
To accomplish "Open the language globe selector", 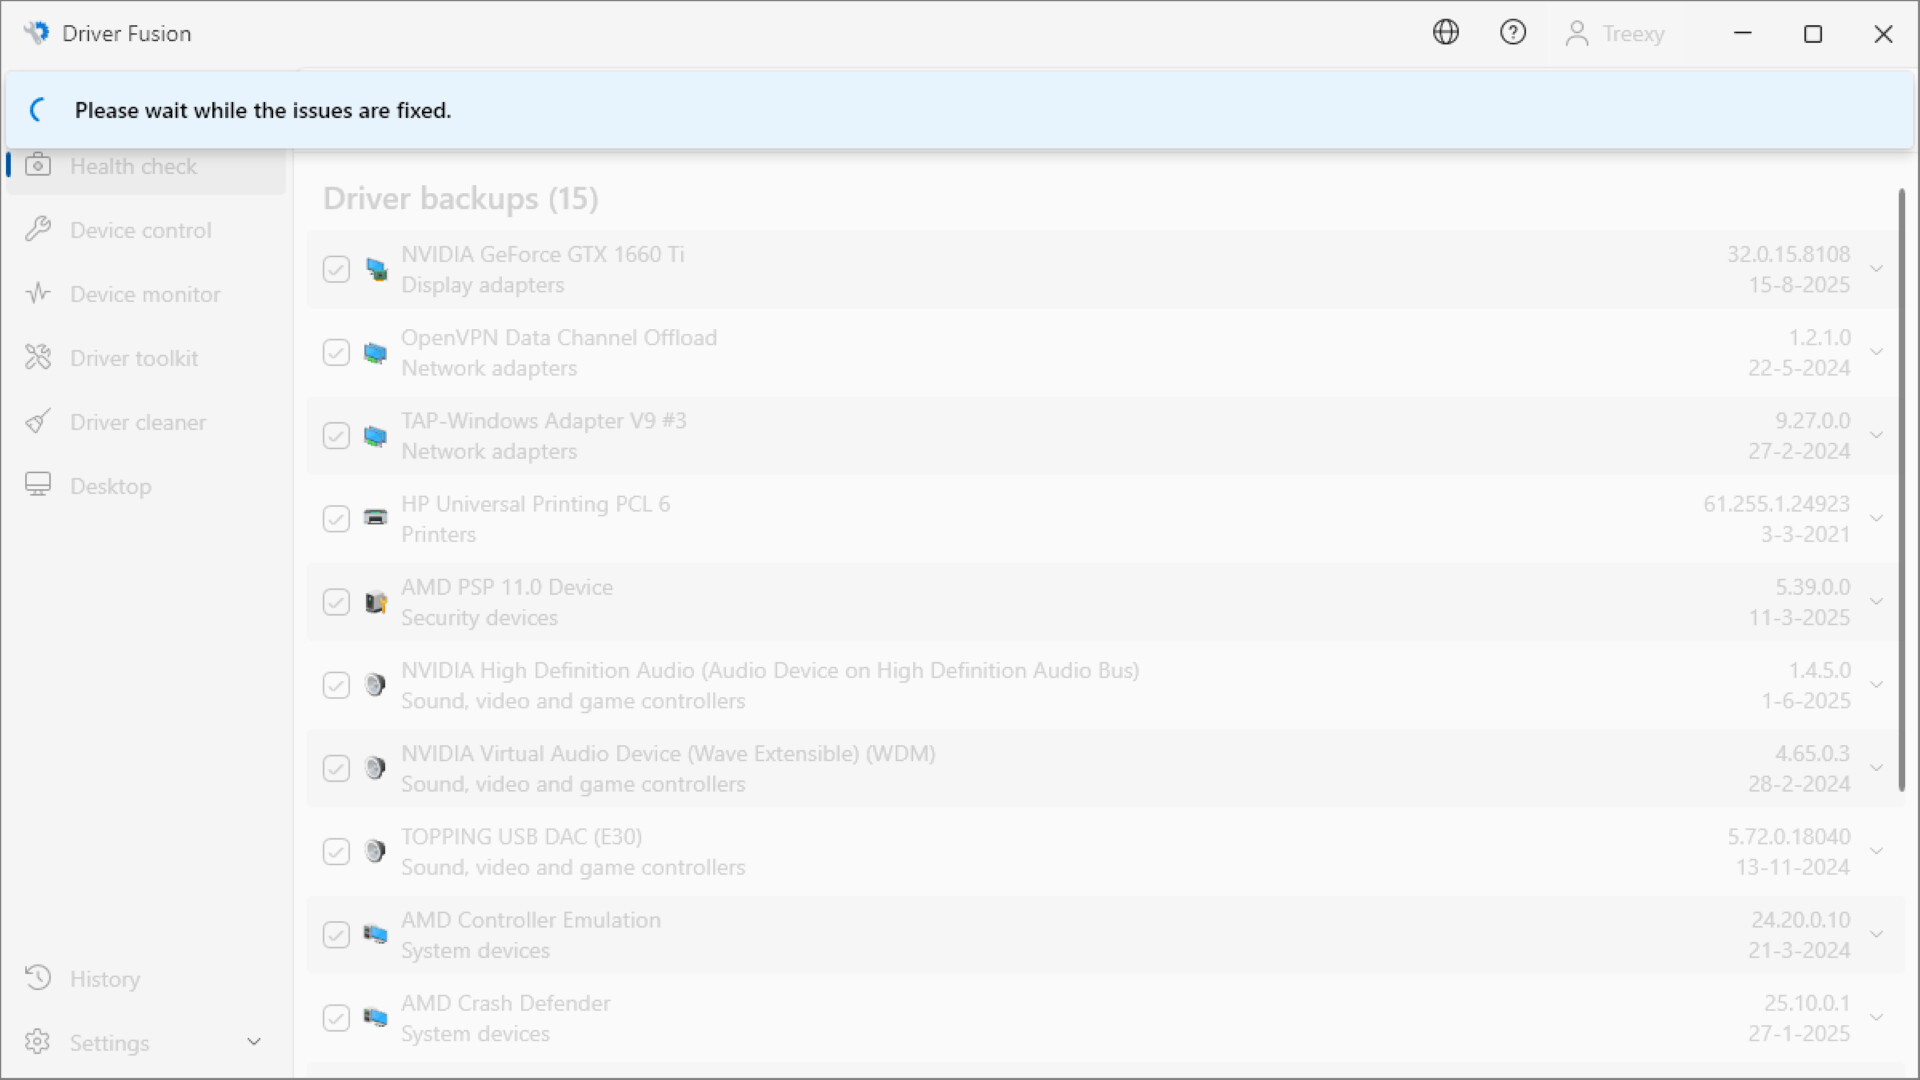I will (1446, 33).
